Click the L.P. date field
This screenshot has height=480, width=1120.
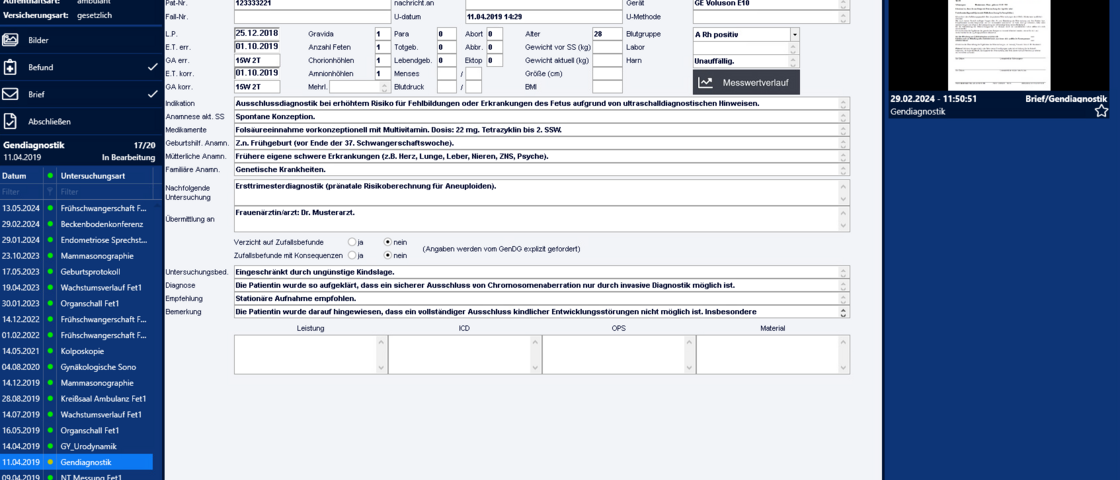tap(256, 34)
